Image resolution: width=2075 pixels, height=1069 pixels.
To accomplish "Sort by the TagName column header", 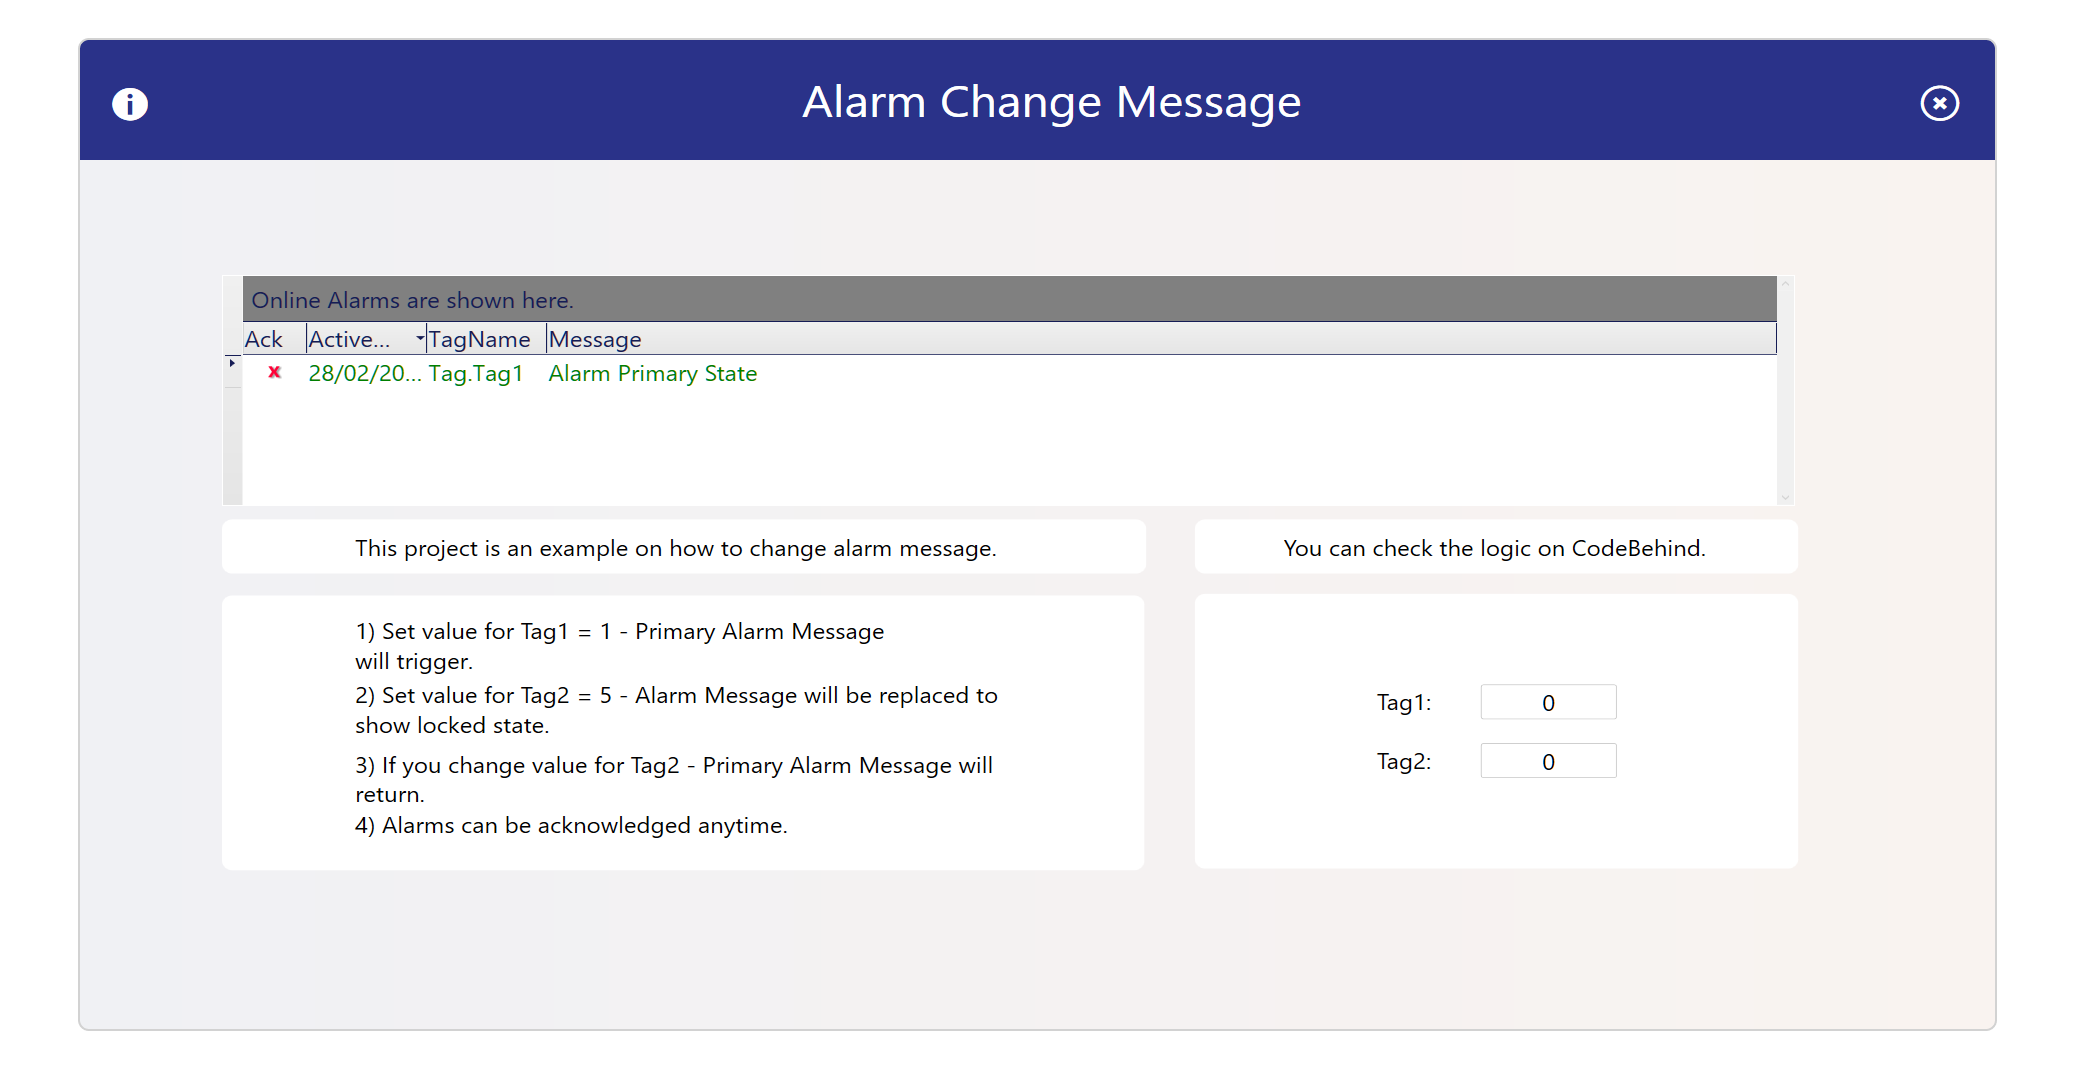I will coord(480,340).
